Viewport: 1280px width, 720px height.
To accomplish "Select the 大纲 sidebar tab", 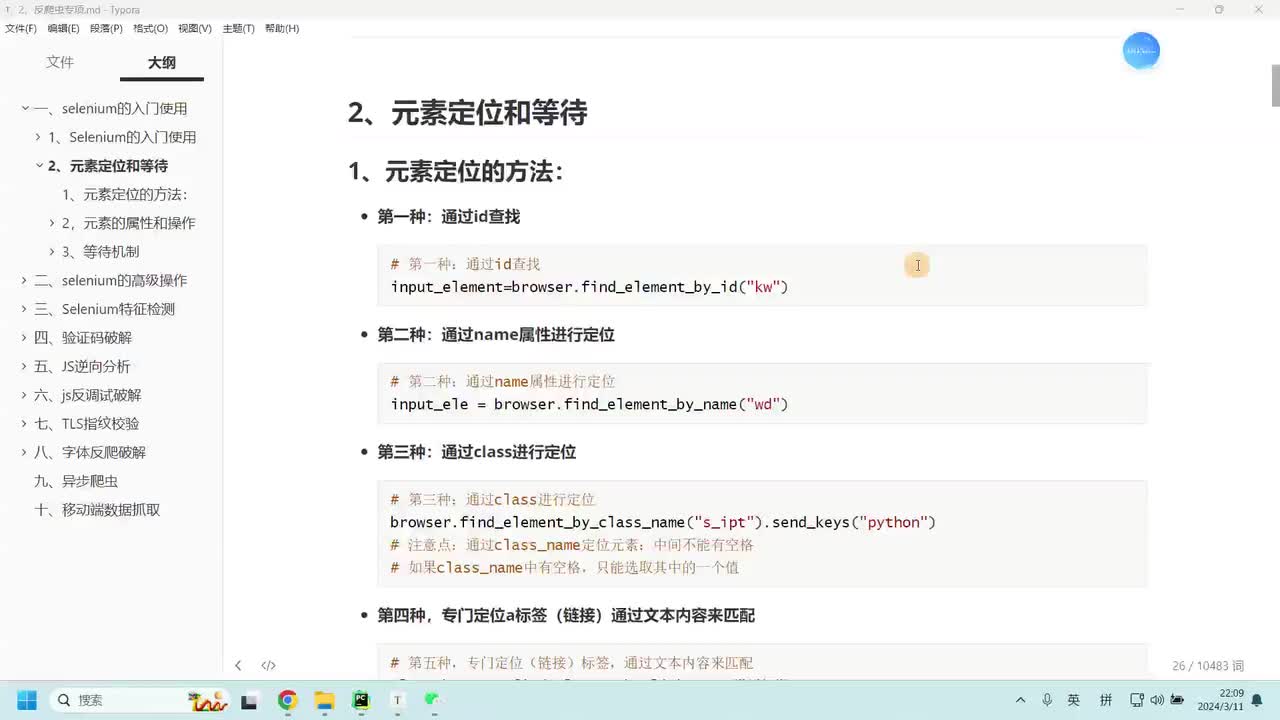I will pyautogui.click(x=162, y=62).
